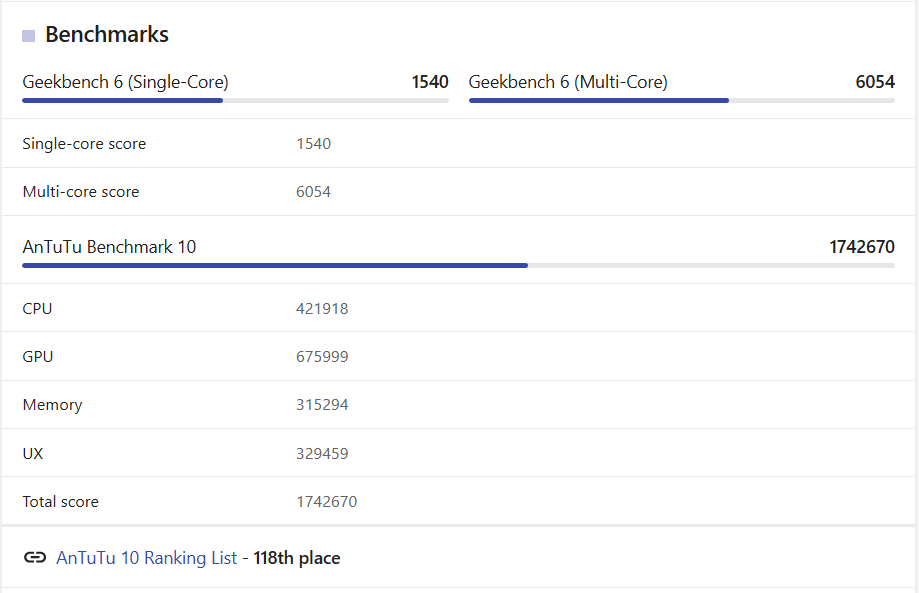Screen dimensions: 919x593
Task: Click the UX row label
Action: coord(33,454)
